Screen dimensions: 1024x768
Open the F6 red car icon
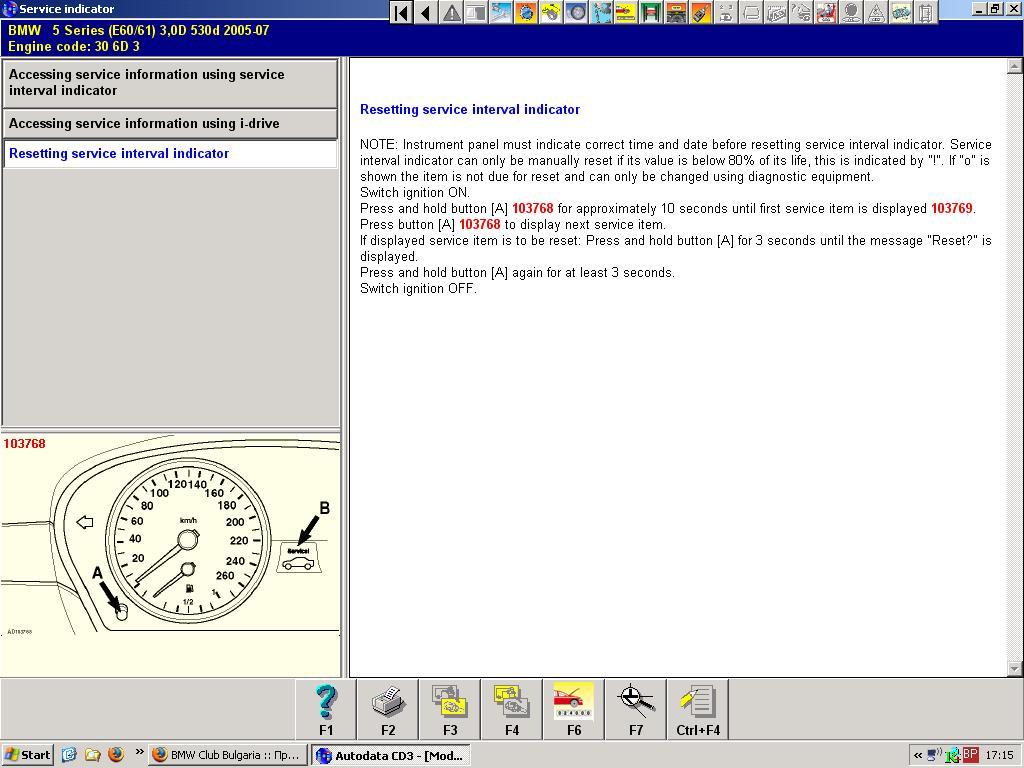574,709
